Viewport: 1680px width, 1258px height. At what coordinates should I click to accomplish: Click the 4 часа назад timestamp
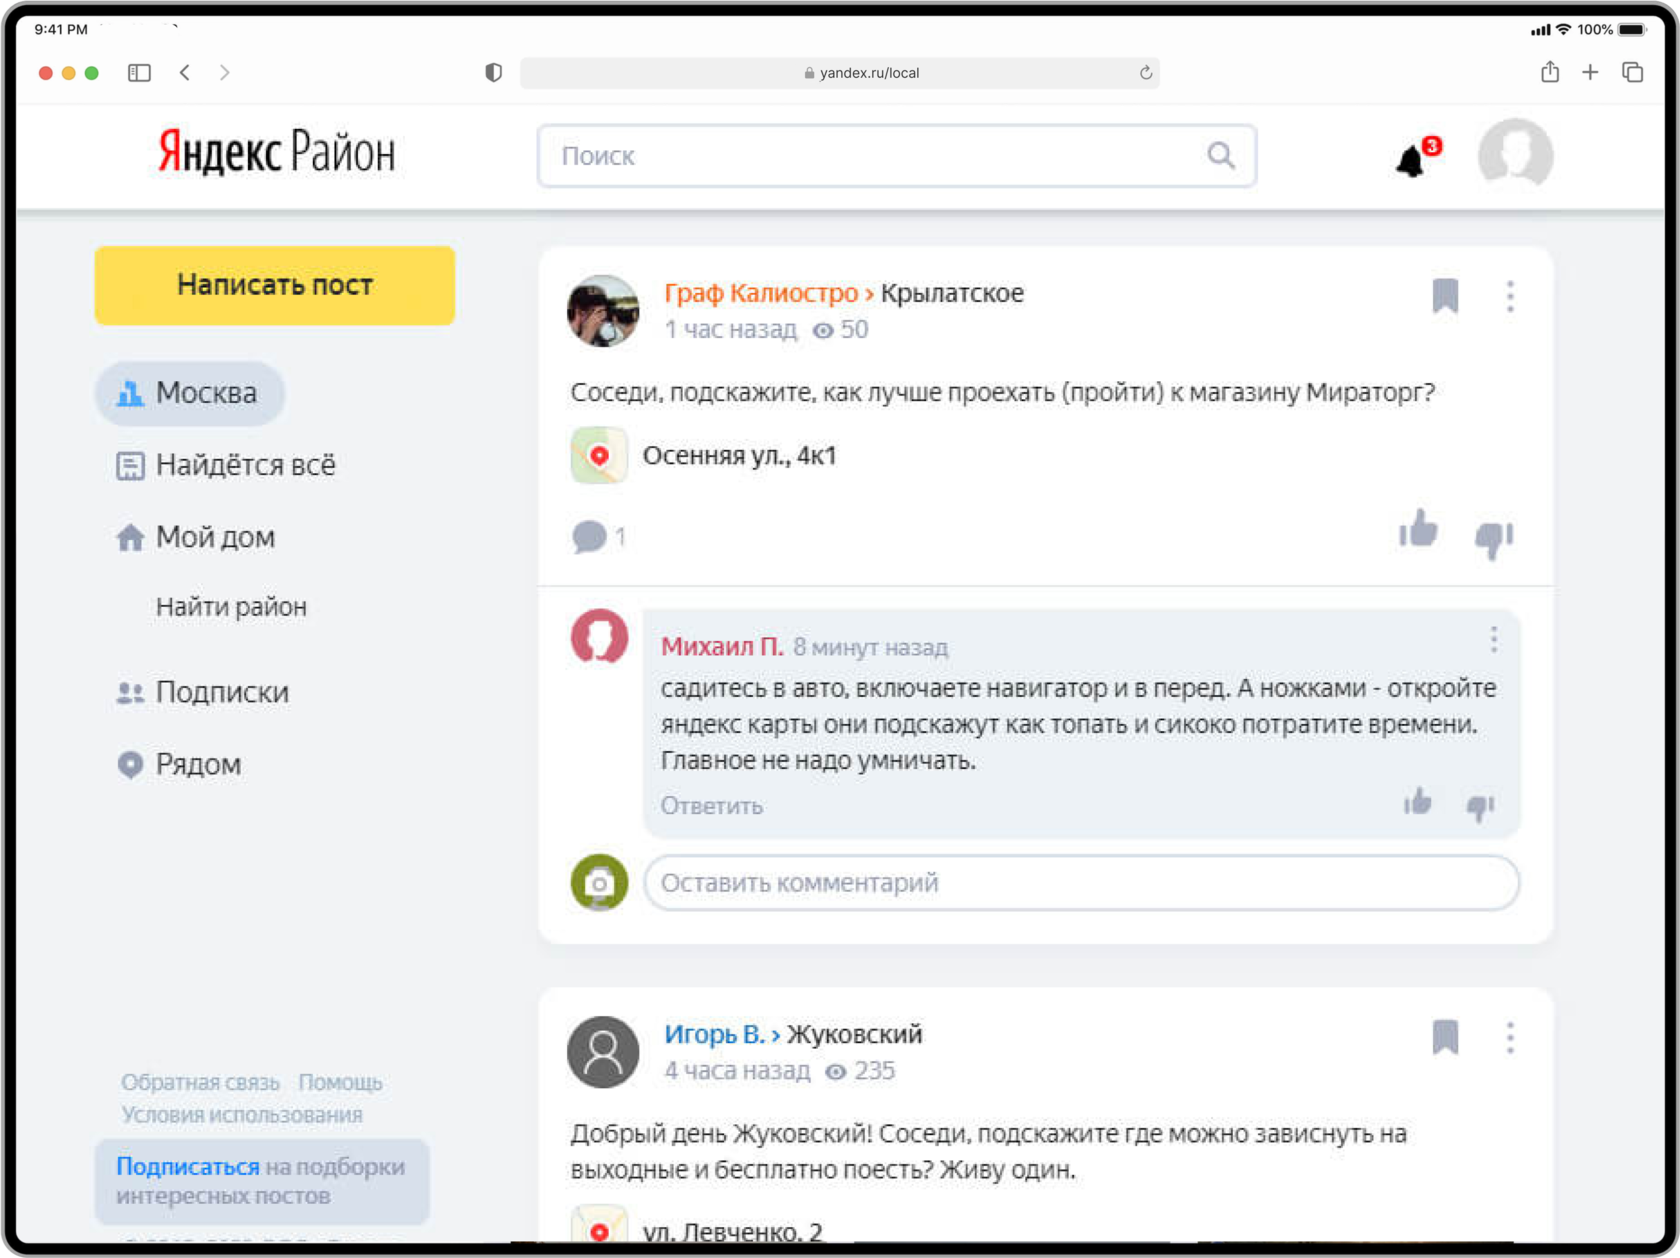click(x=737, y=1070)
